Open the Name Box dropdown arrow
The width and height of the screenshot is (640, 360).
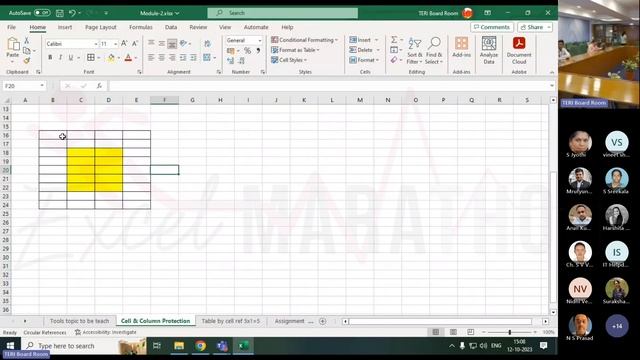pos(42,86)
